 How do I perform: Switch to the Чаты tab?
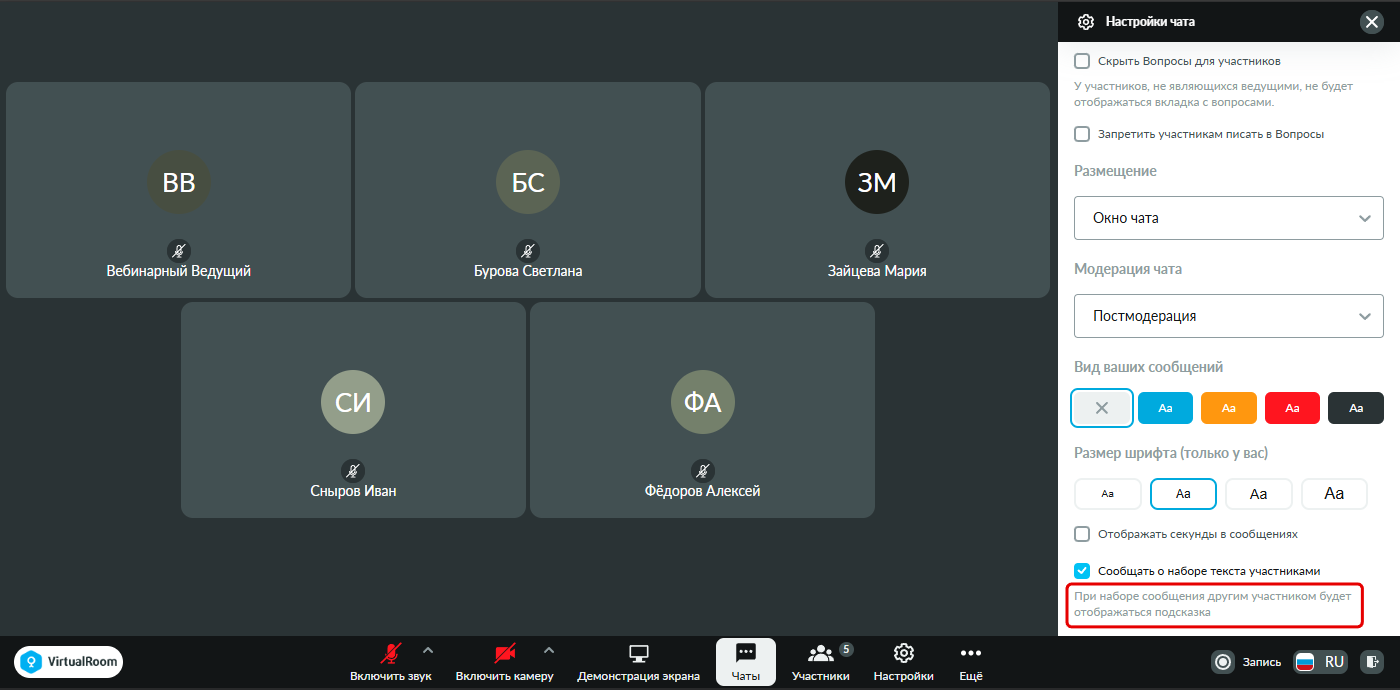click(746, 662)
